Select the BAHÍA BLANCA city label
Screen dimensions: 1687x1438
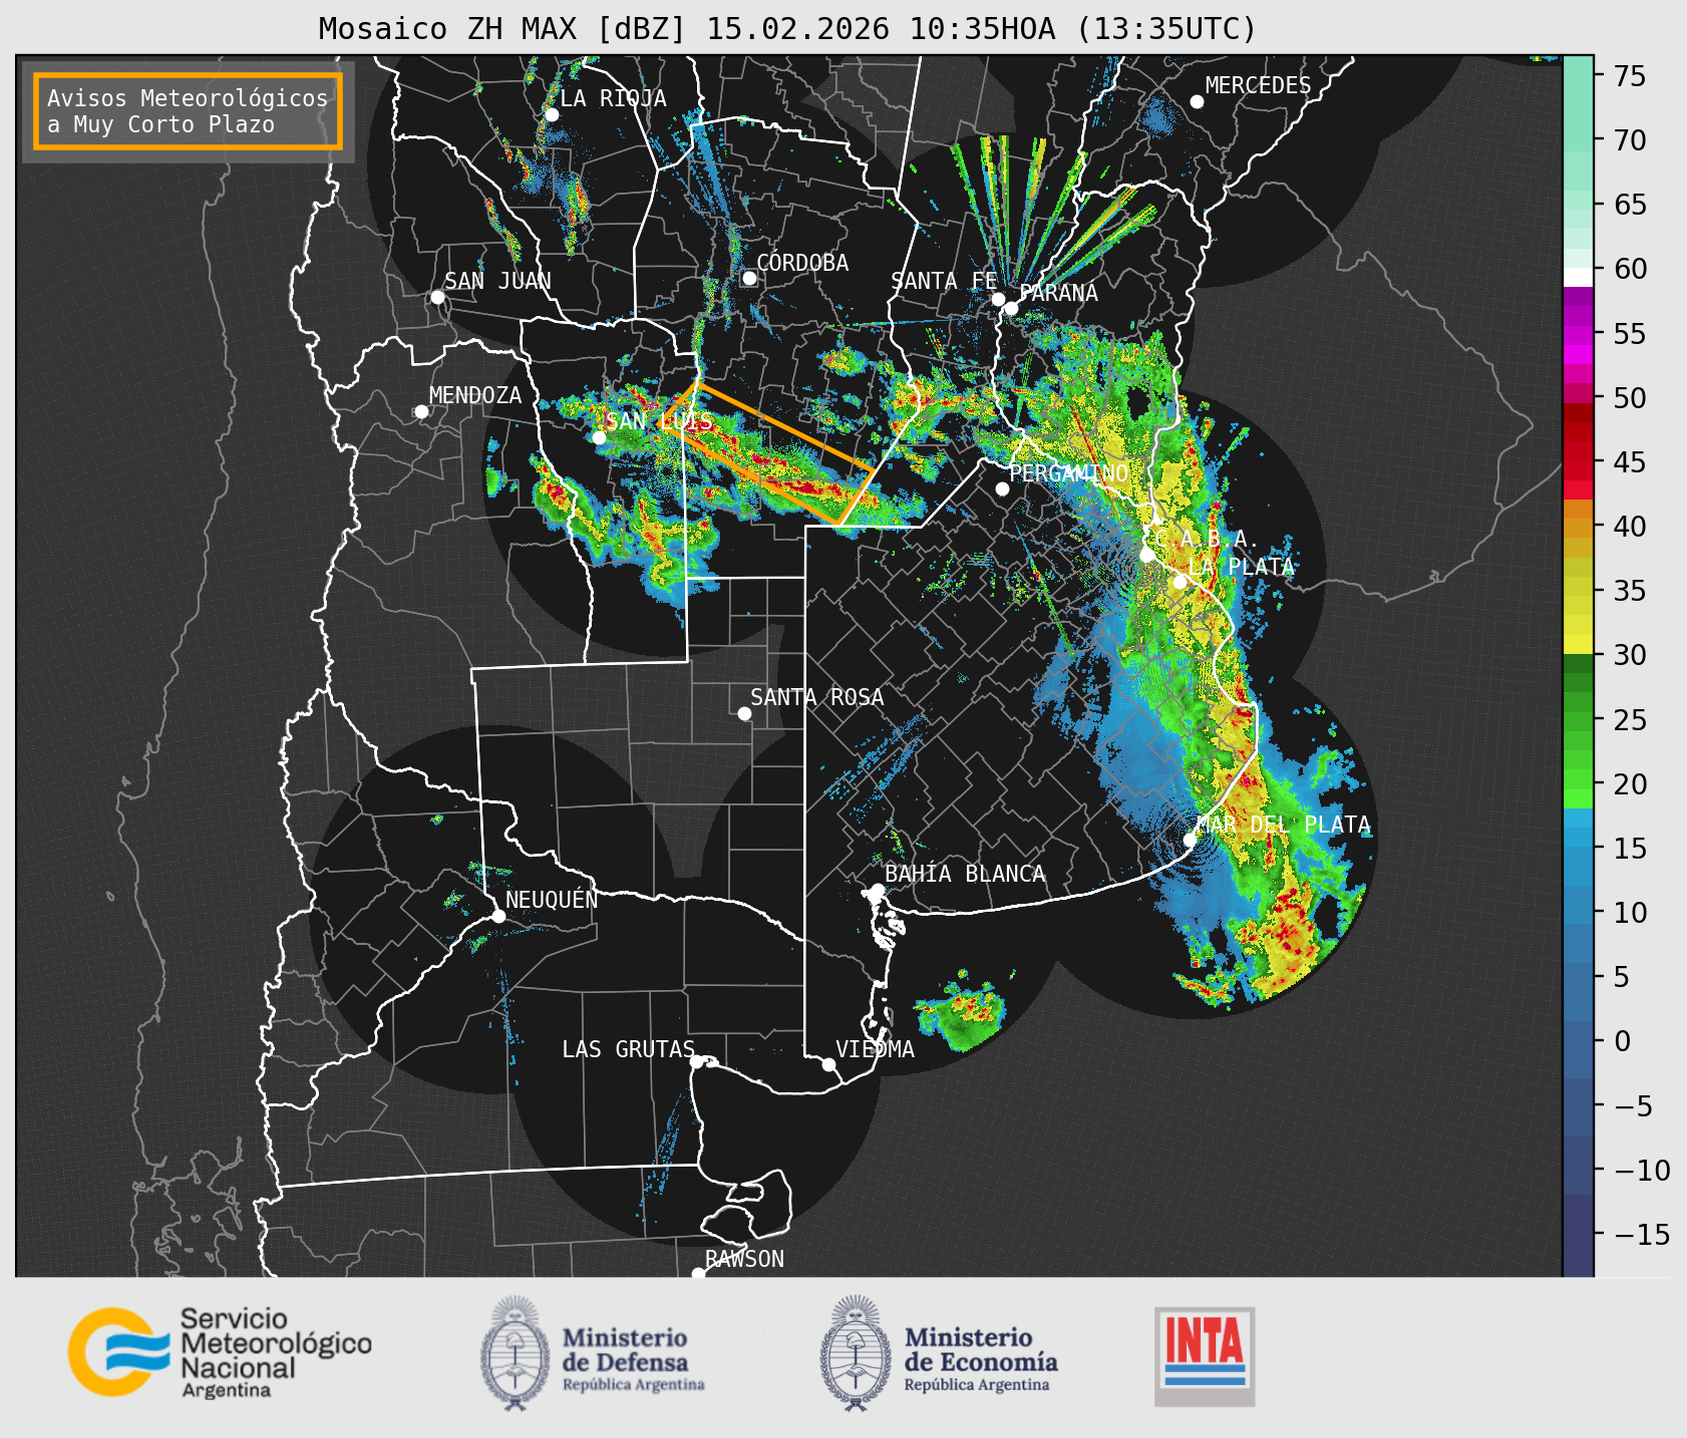tap(965, 874)
